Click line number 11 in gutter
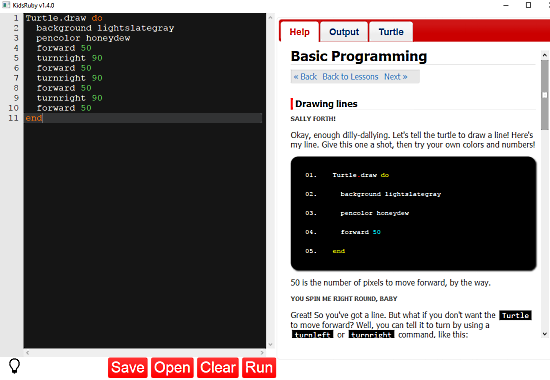 click(x=13, y=118)
